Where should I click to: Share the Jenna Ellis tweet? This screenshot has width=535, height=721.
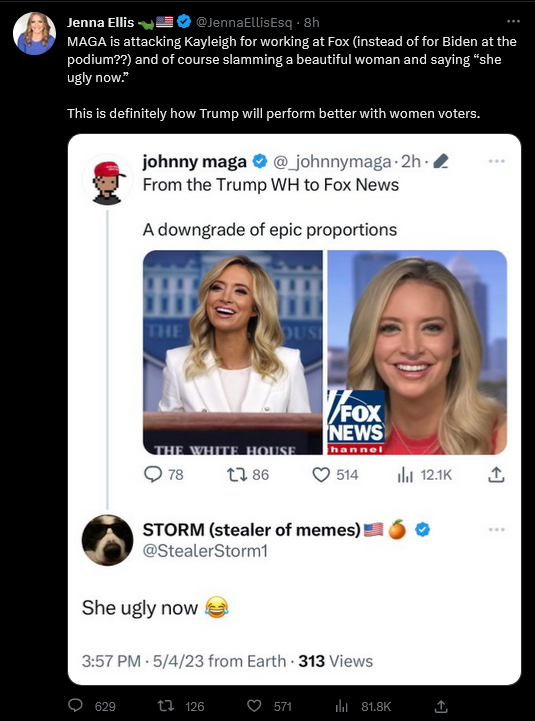(x=441, y=705)
